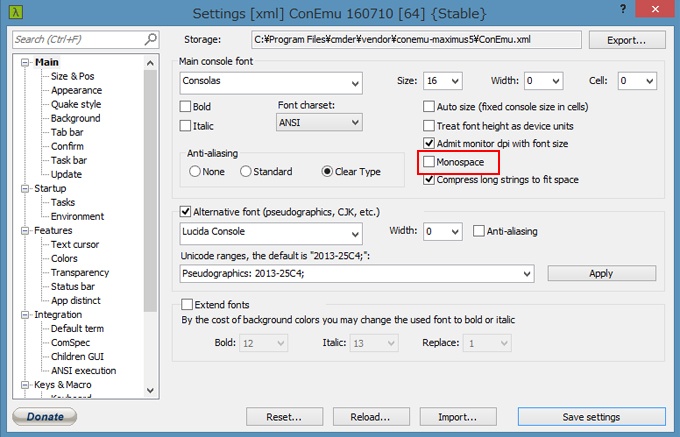This screenshot has width=680, height=437.
Task: Open Colors settings page
Action: coord(64,258)
